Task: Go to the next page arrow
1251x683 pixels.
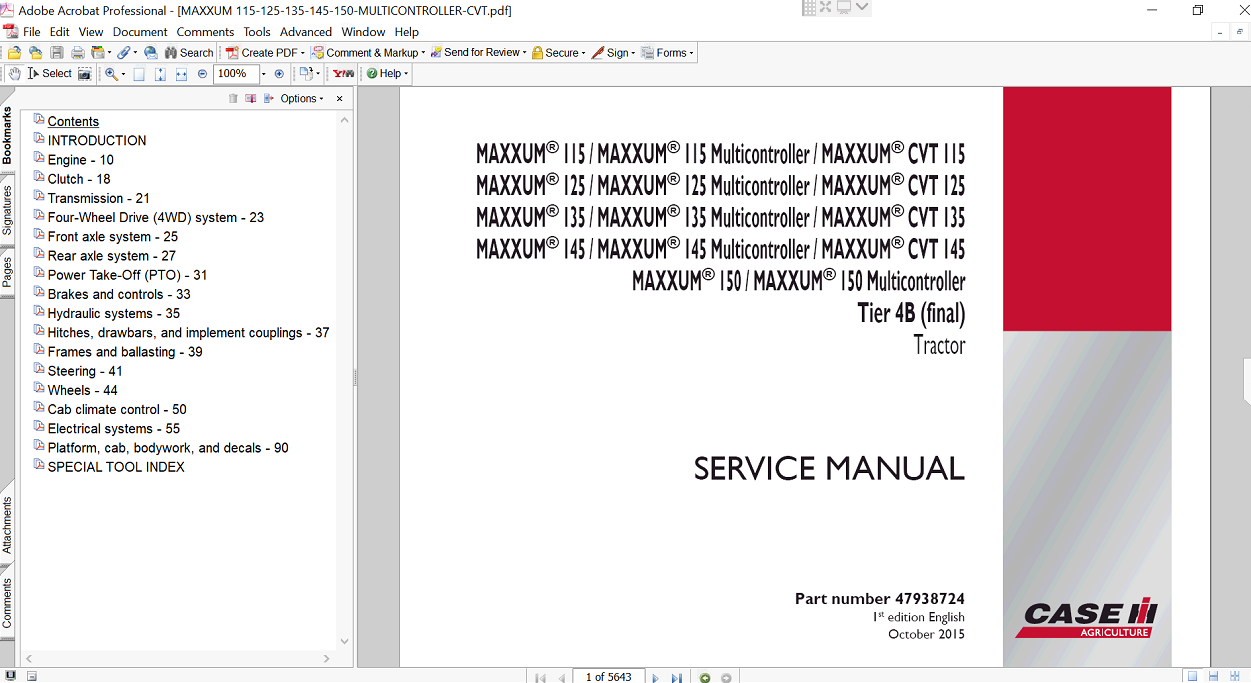Action: 656,677
